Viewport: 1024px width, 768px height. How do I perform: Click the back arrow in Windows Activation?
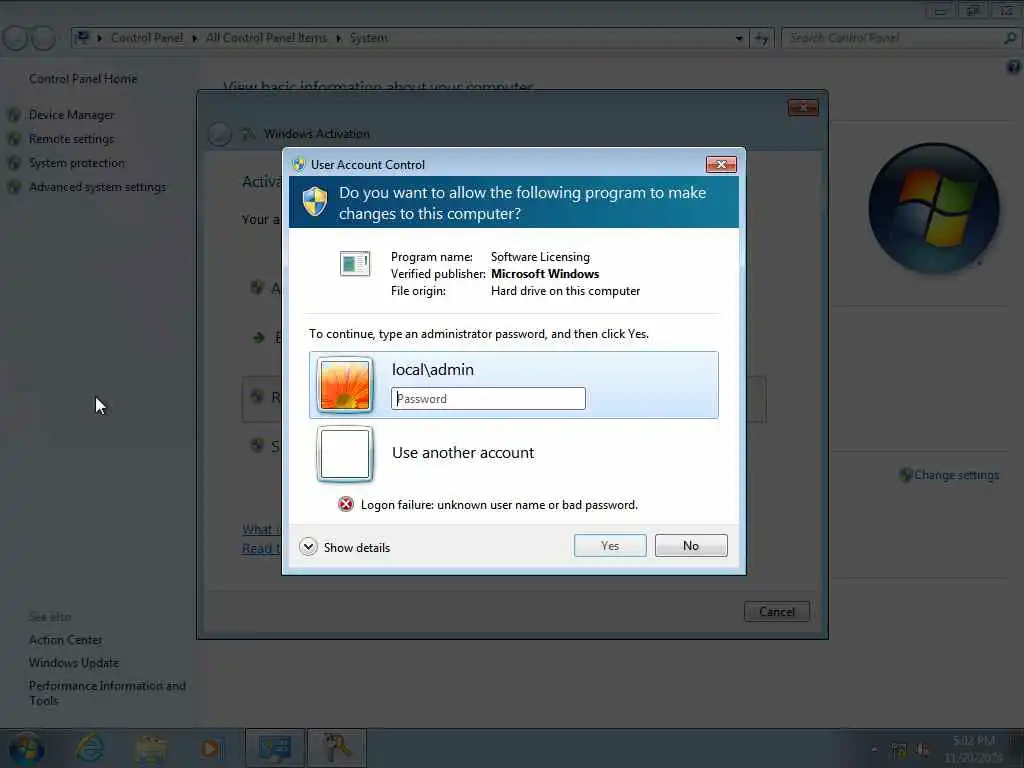(x=219, y=134)
